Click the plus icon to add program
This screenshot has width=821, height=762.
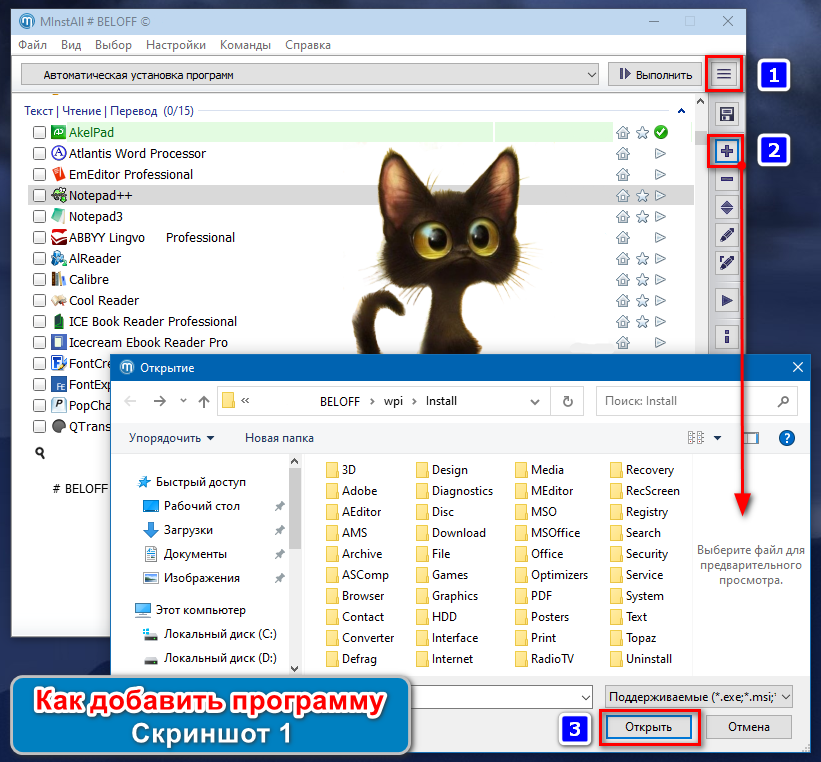pos(727,151)
